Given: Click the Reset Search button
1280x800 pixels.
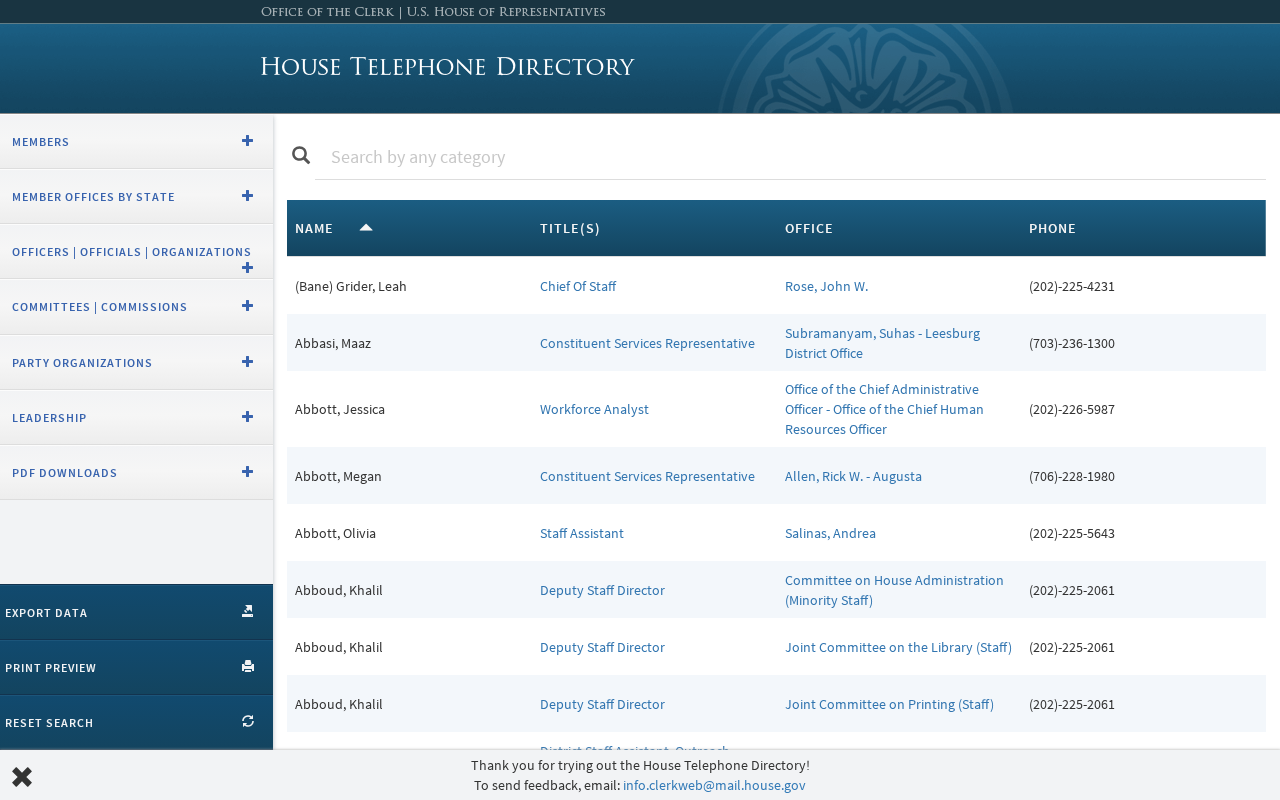Looking at the screenshot, I should [x=136, y=722].
